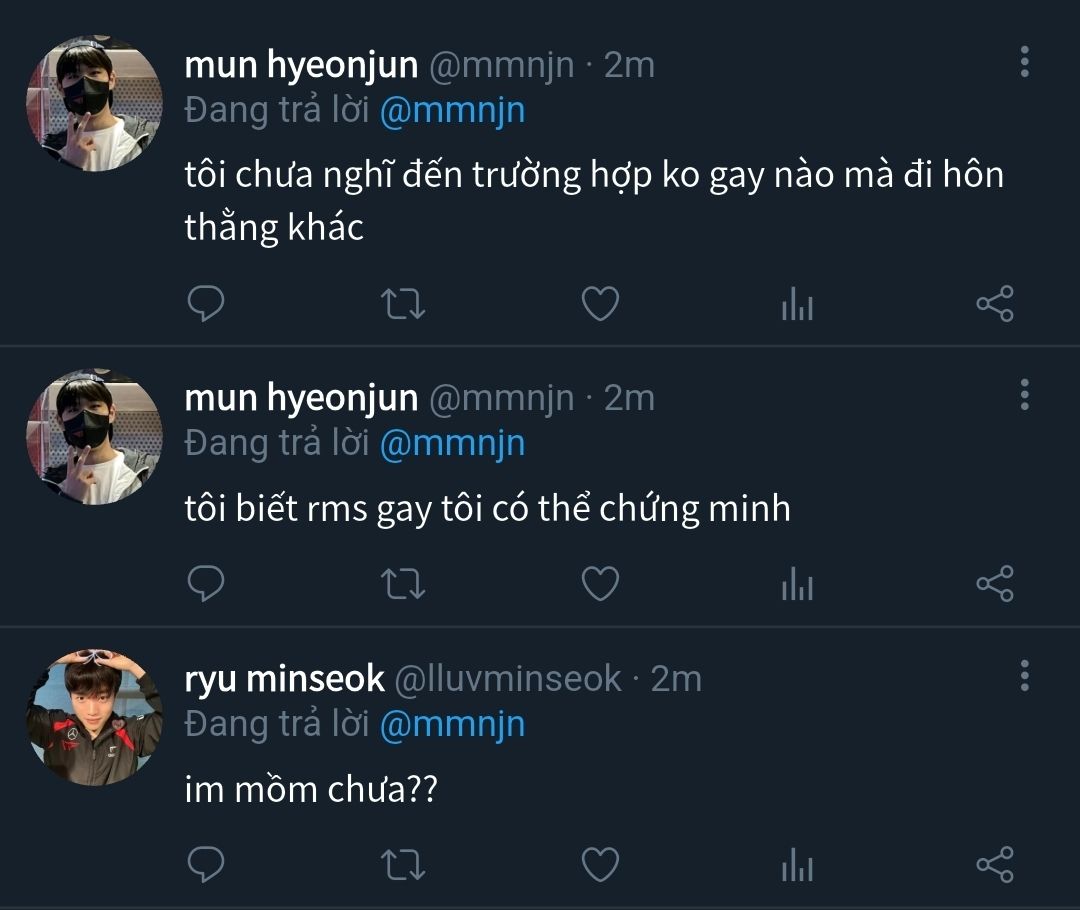Image resolution: width=1080 pixels, height=910 pixels.
Task: Like ryu minseok's 'im mồm chưa??' tweet
Action: pos(600,864)
